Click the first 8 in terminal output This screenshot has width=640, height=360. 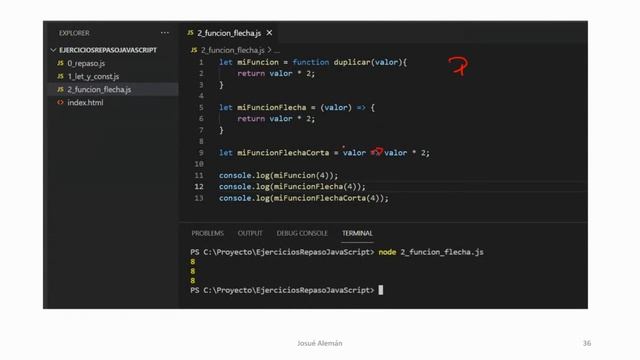(193, 262)
